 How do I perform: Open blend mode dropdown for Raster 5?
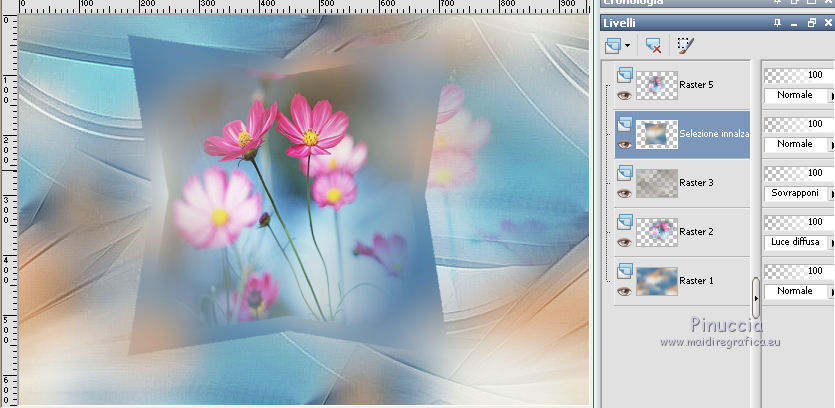click(799, 95)
